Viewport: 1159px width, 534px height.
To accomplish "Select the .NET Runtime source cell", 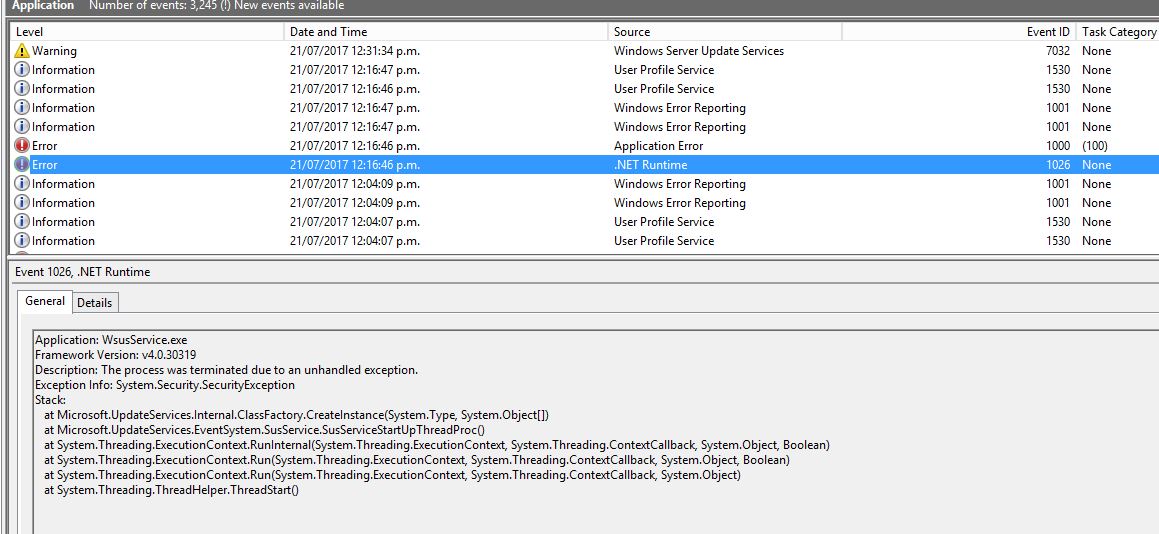I will point(650,165).
